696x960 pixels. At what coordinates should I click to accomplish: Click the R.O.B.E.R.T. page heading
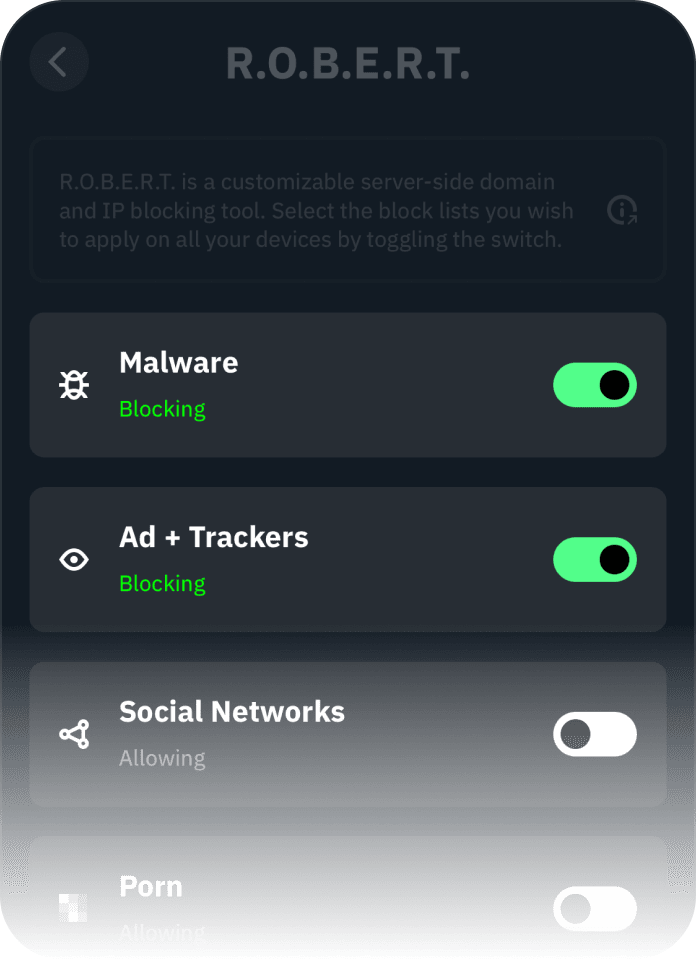tap(348, 64)
